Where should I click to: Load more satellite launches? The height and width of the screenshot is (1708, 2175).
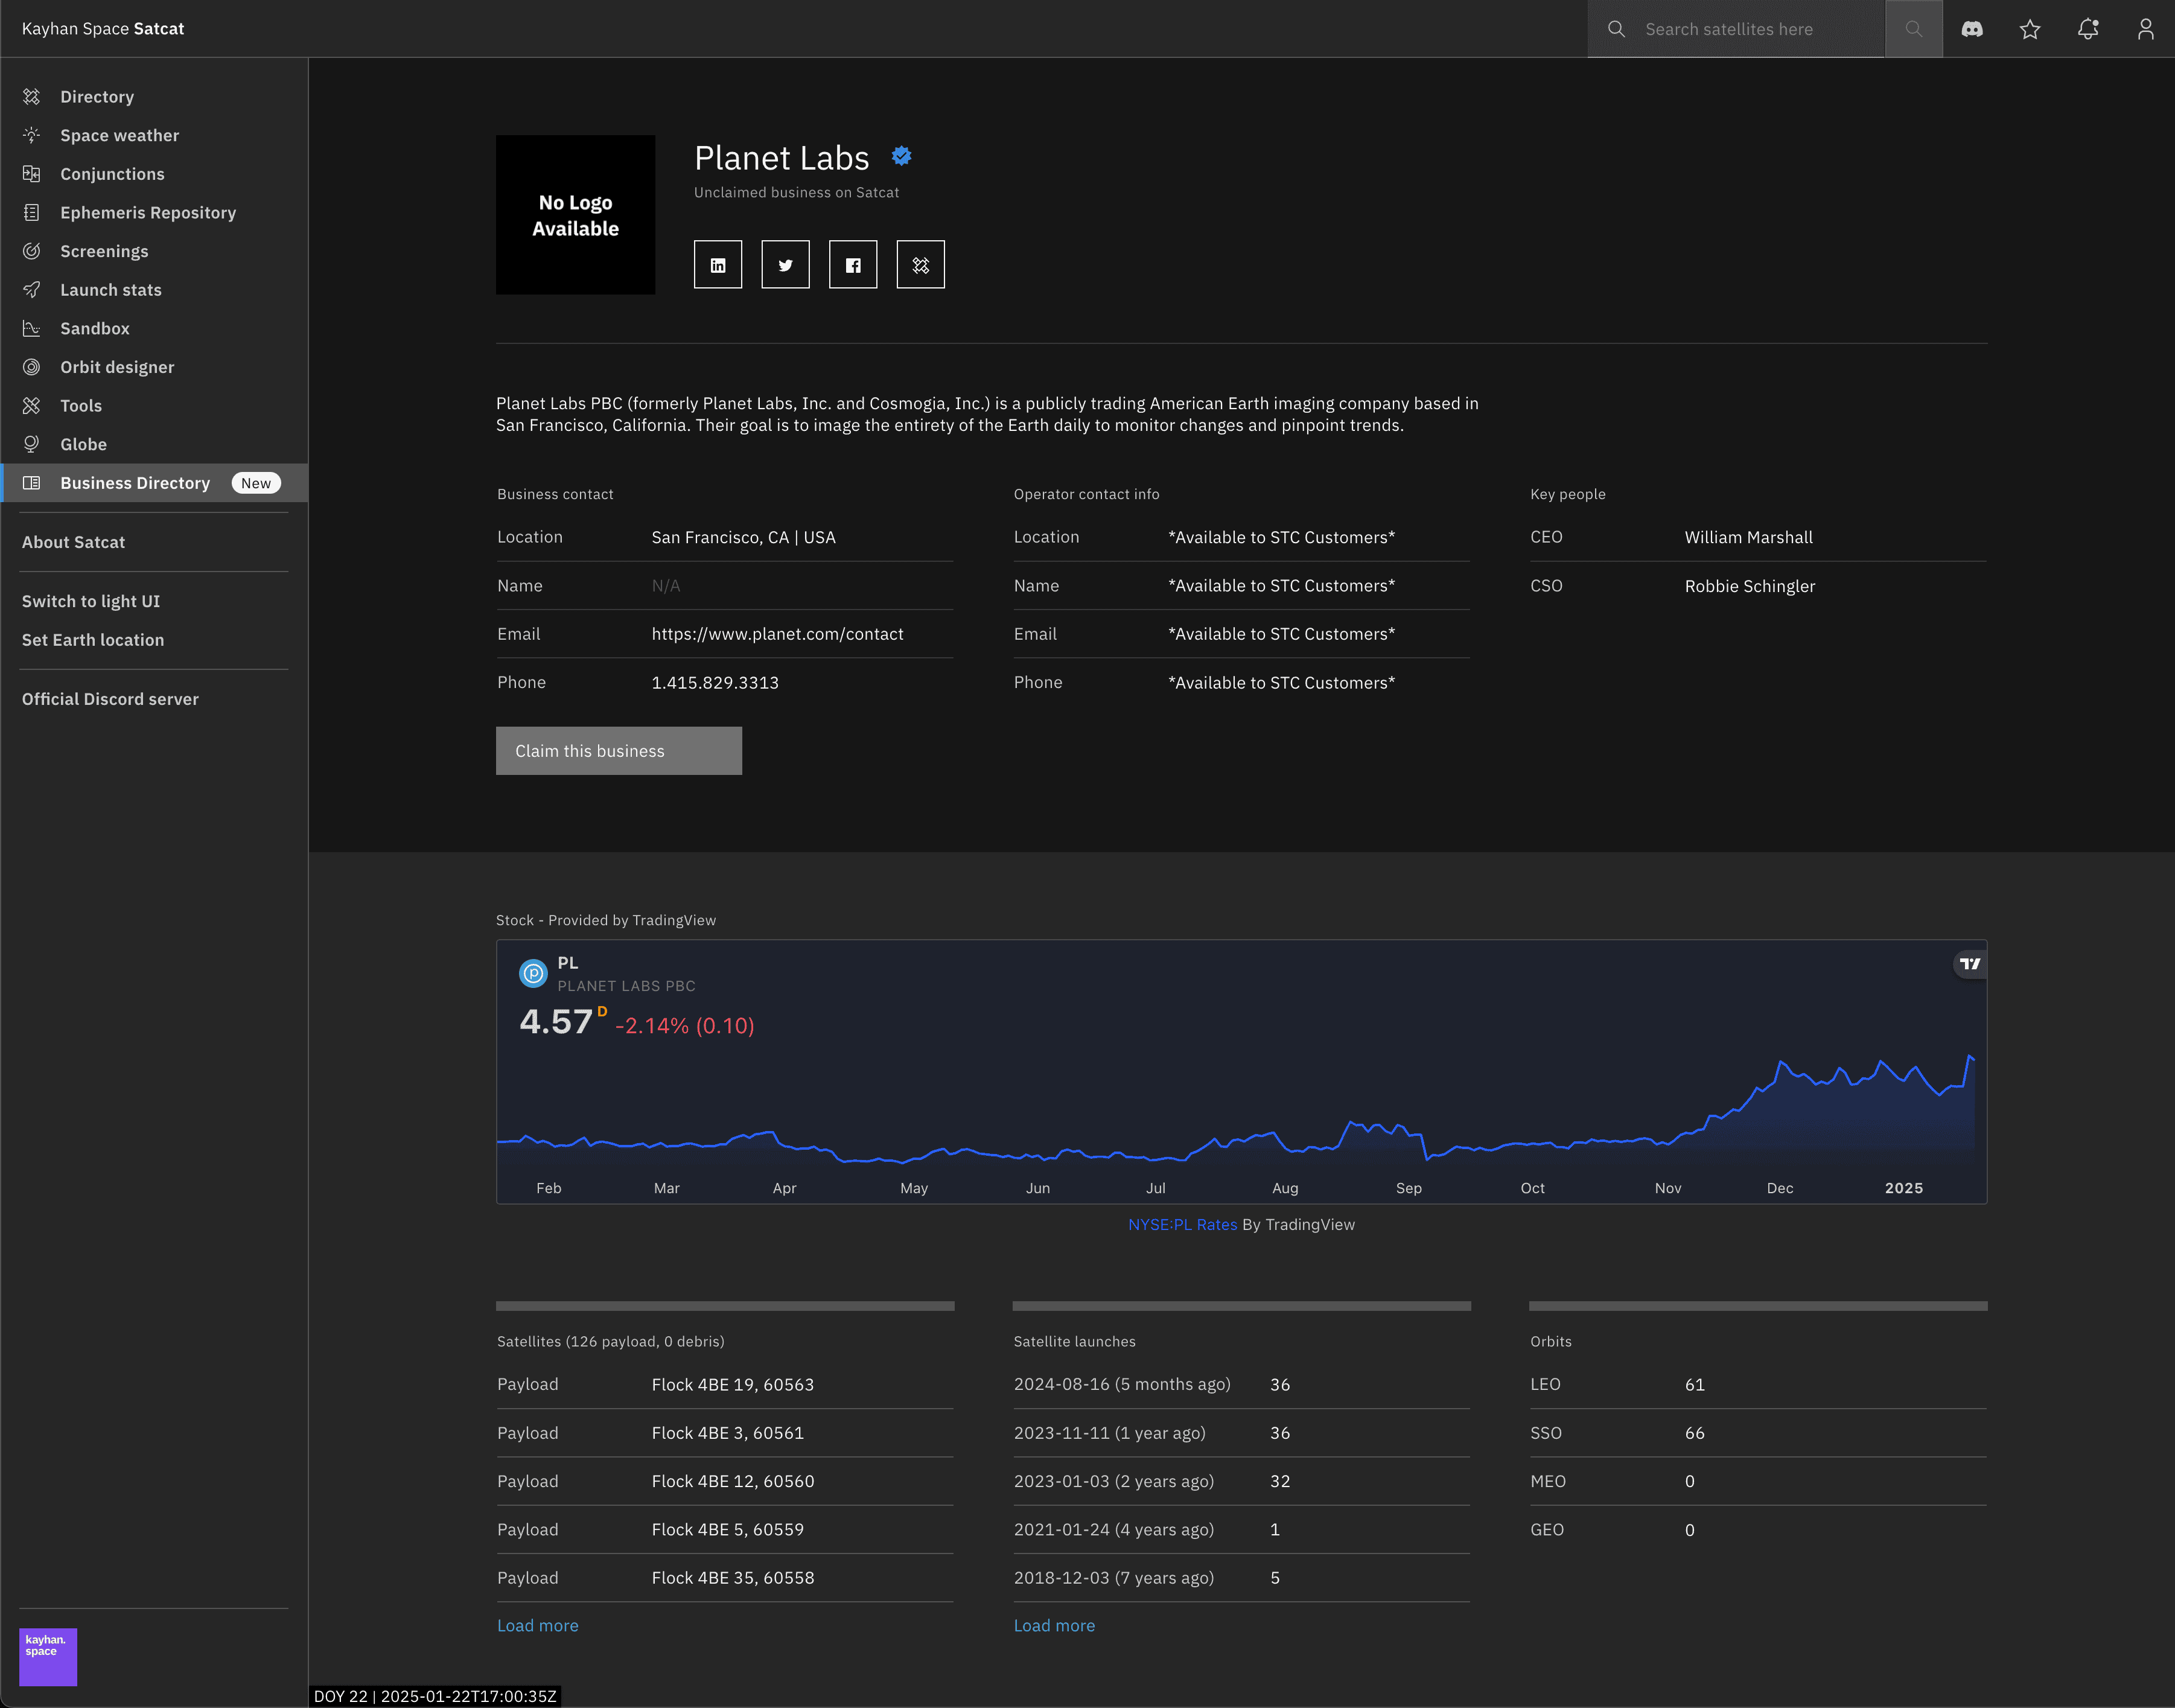pyautogui.click(x=1054, y=1626)
